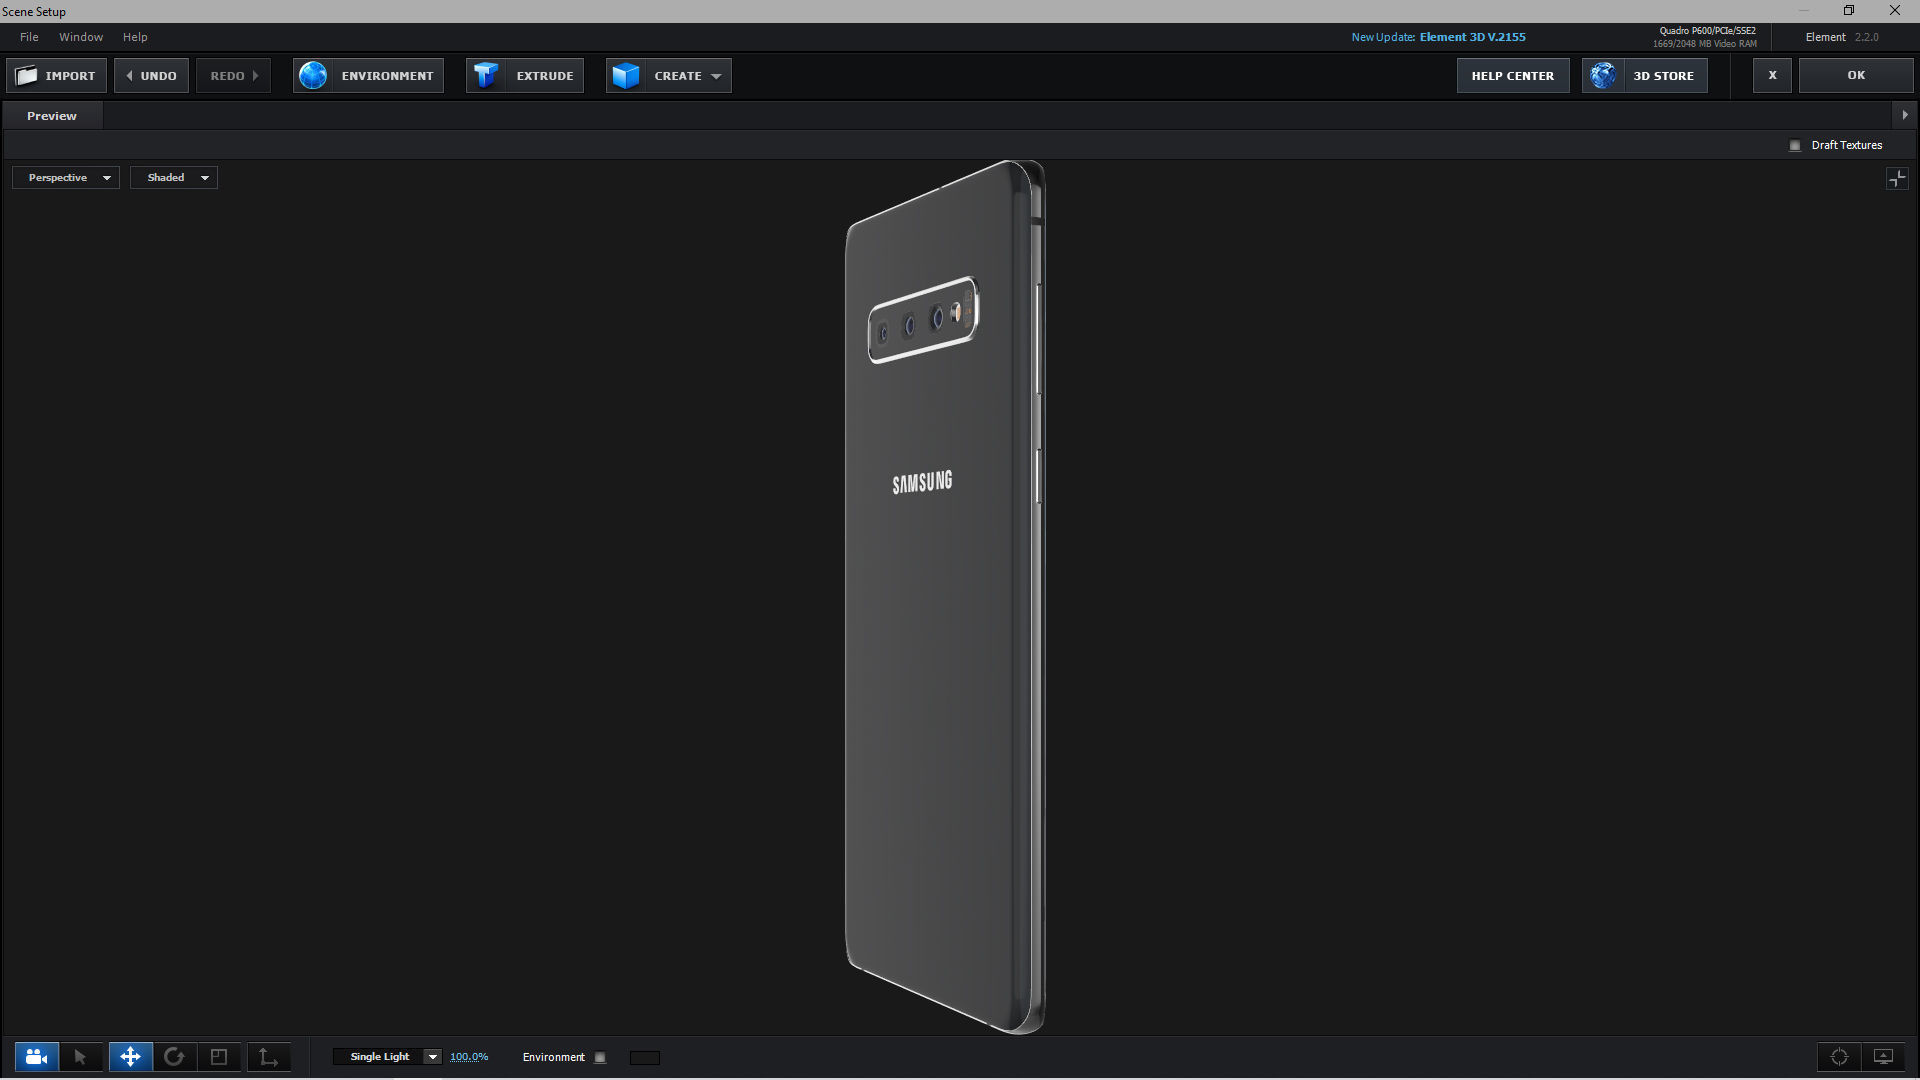Pick the scale tool icon
This screenshot has width=1920, height=1080.
click(219, 1057)
